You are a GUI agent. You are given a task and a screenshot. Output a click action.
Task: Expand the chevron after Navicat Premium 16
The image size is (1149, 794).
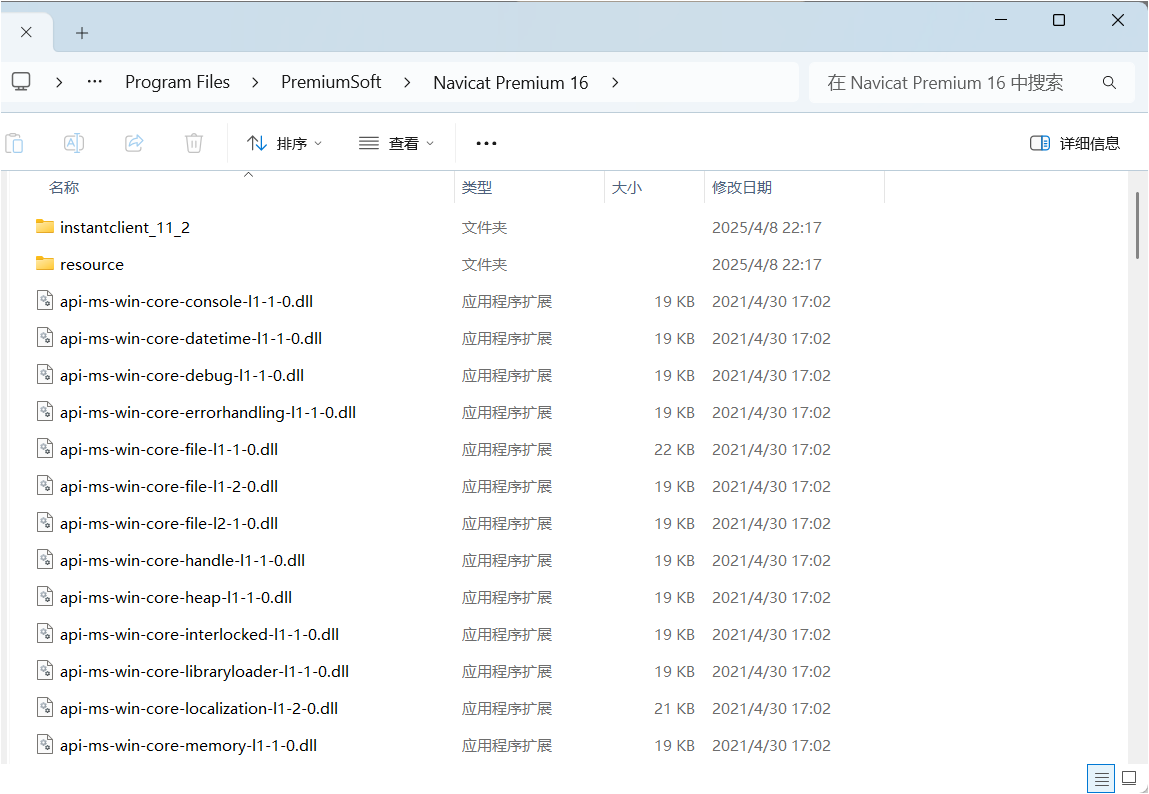(615, 83)
